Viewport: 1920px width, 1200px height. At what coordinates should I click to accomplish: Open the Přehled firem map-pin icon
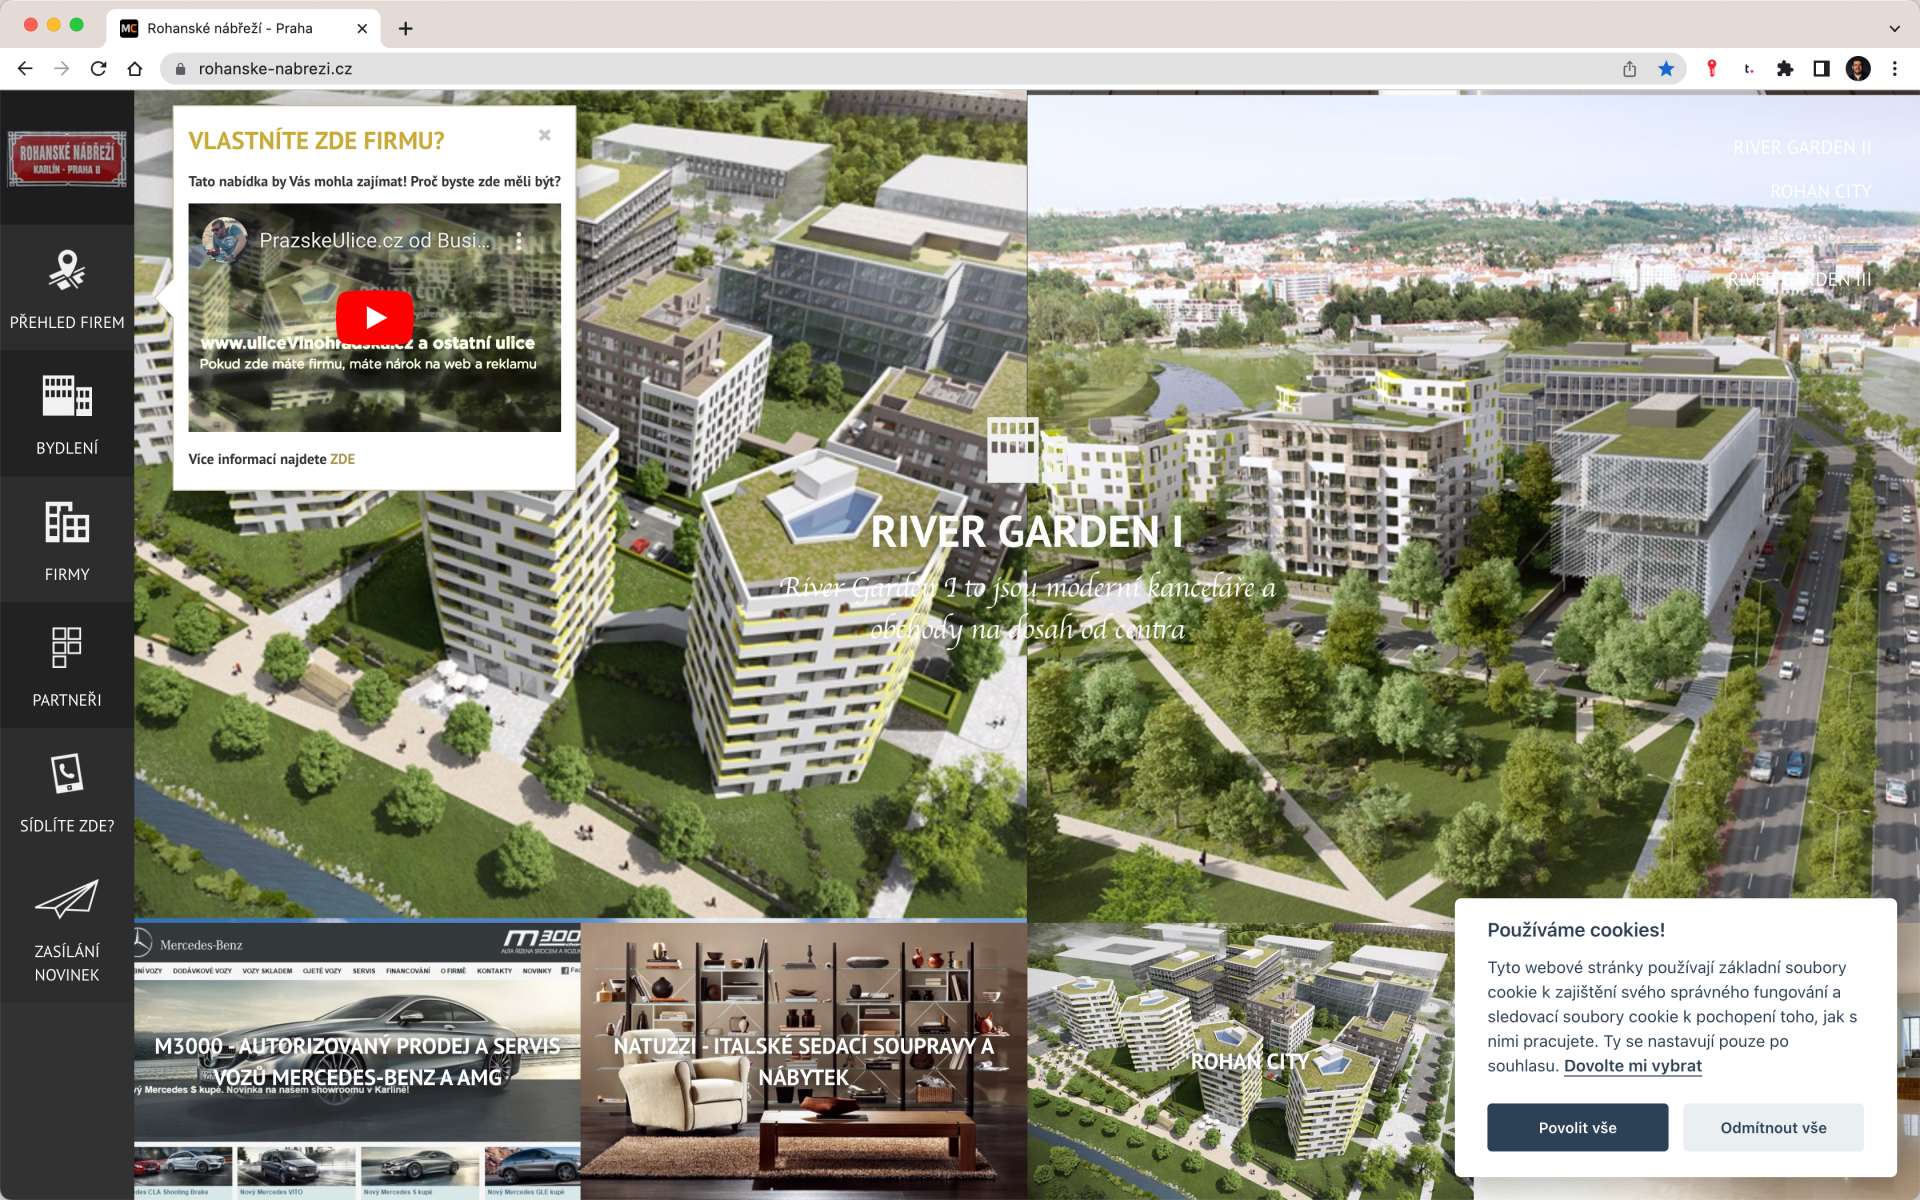click(x=67, y=270)
